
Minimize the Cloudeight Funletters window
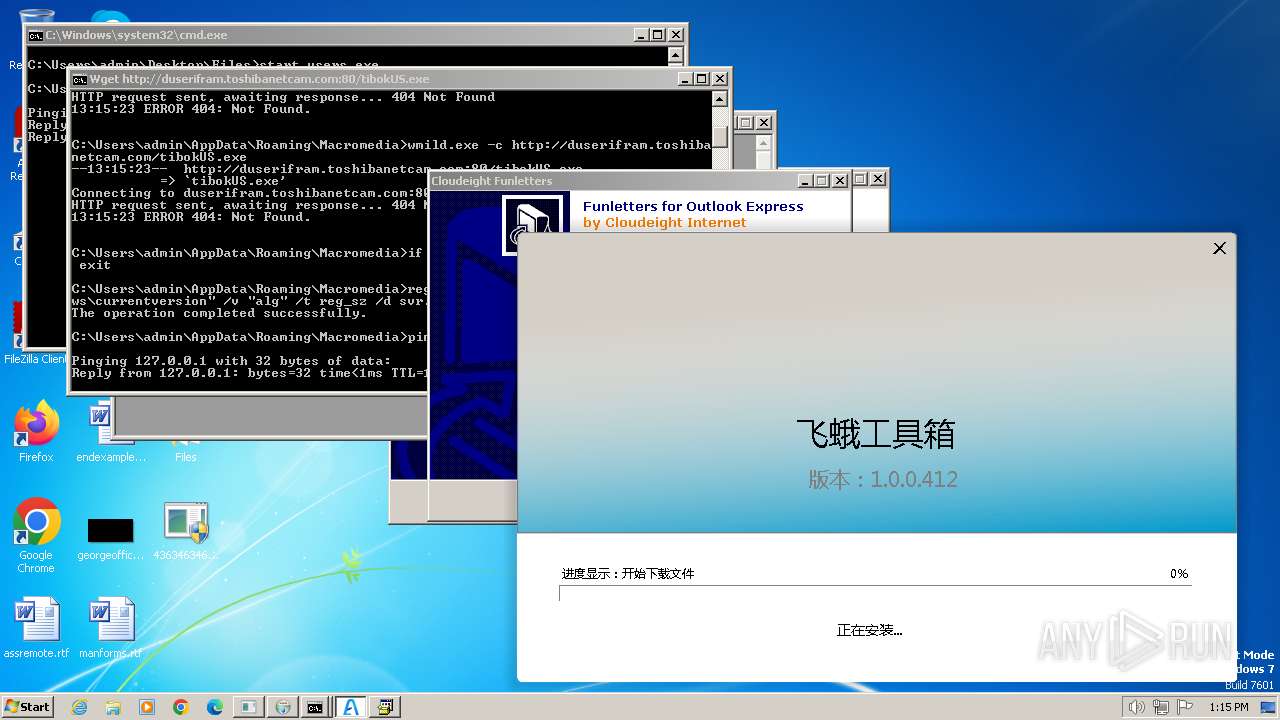tap(804, 181)
